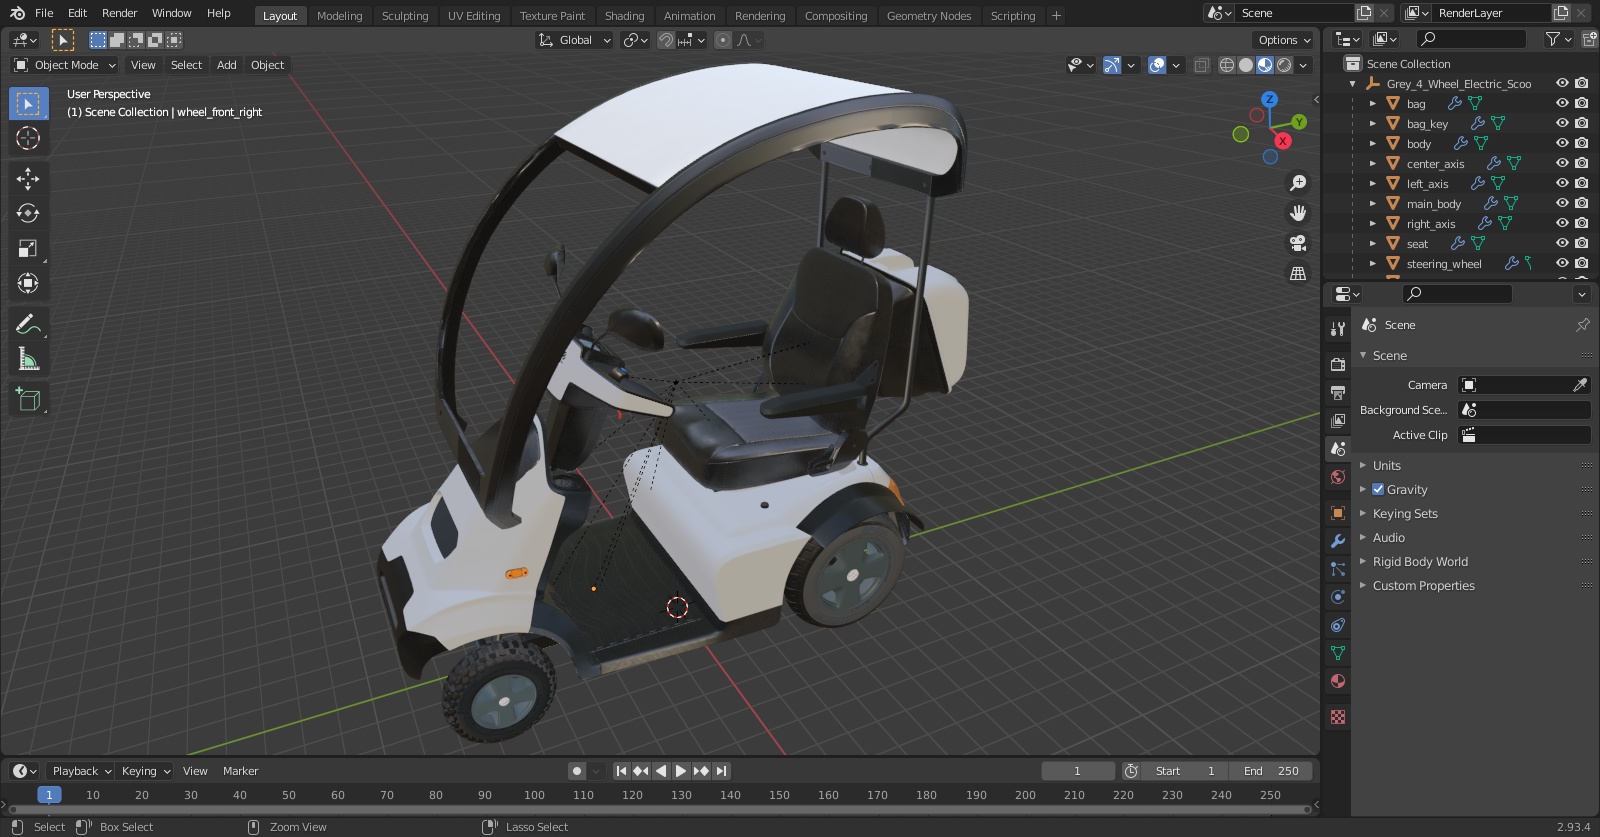Open the Playback dropdown in timeline

tap(82, 771)
